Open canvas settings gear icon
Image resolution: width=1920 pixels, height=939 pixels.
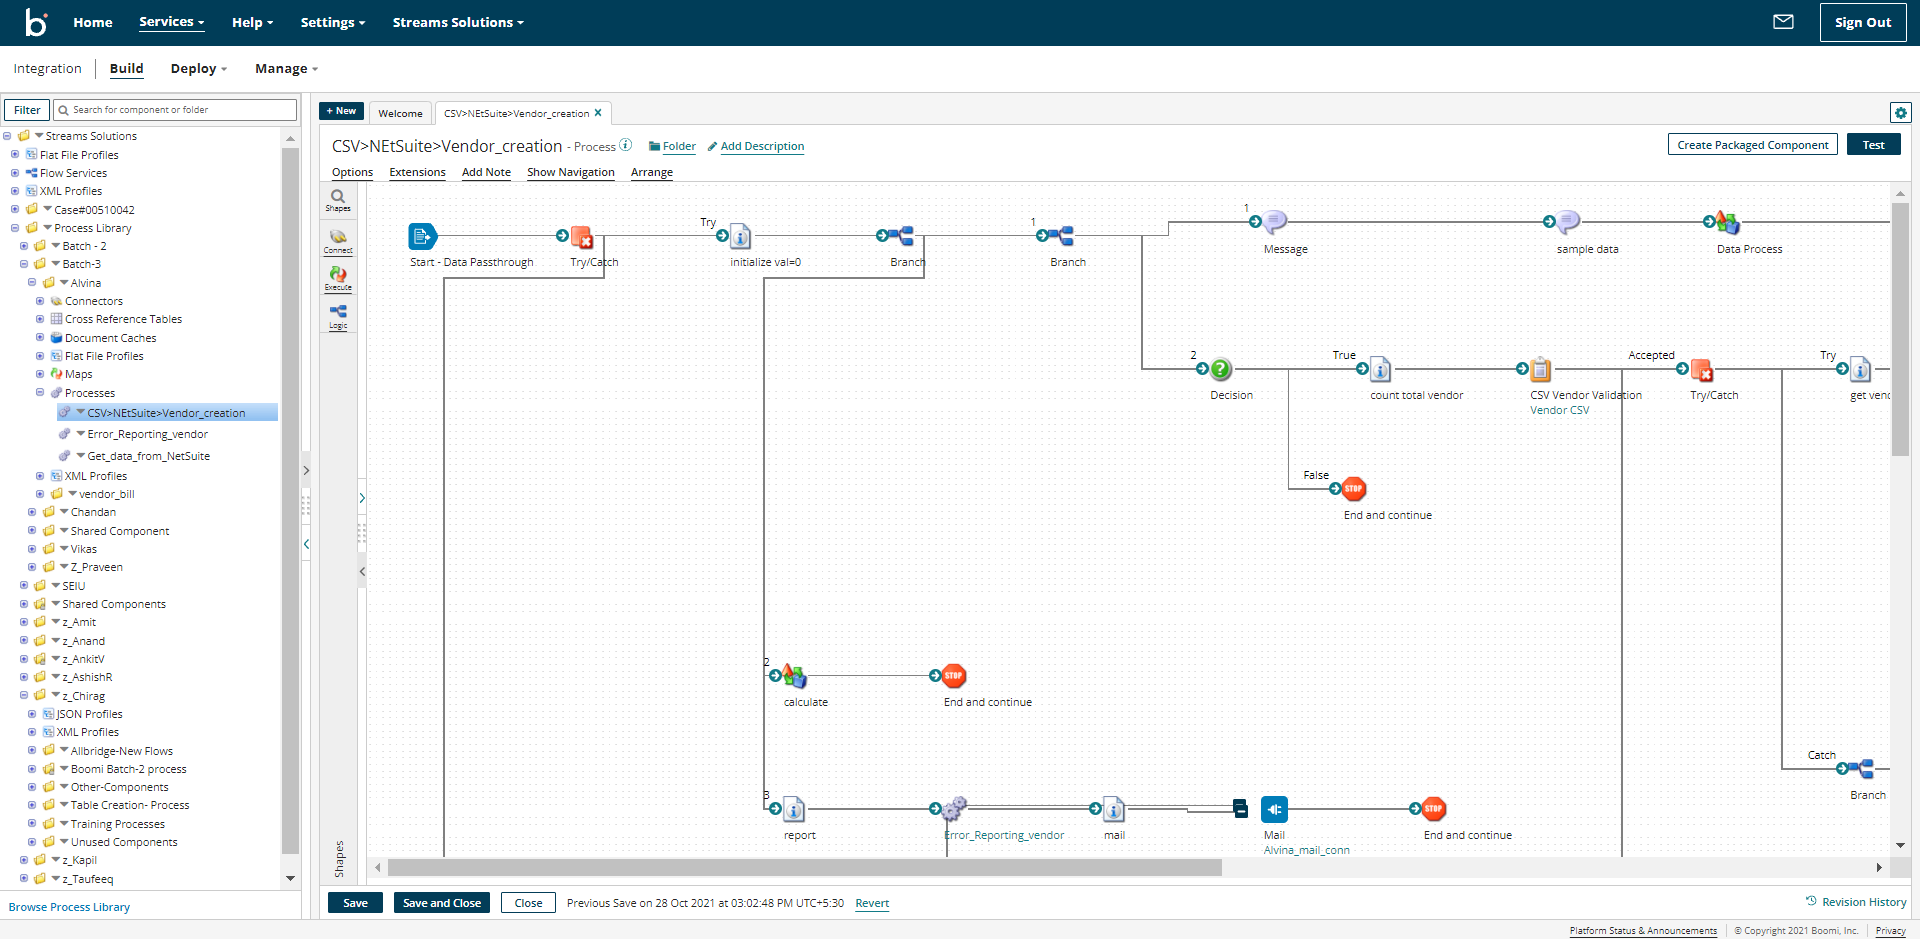[x=1901, y=113]
